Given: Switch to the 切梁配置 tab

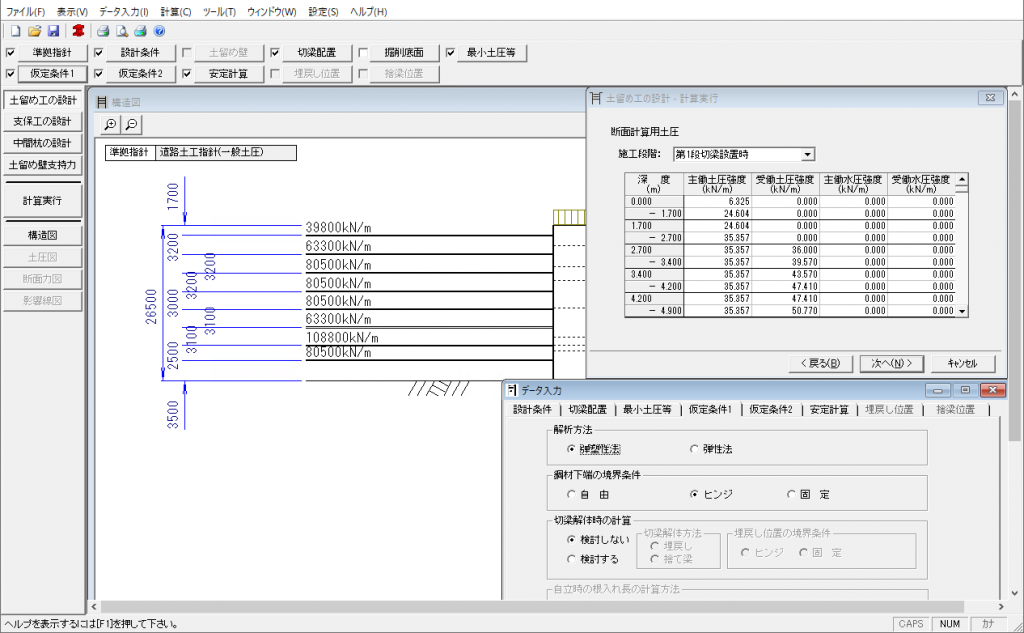Looking at the screenshot, I should click(587, 409).
